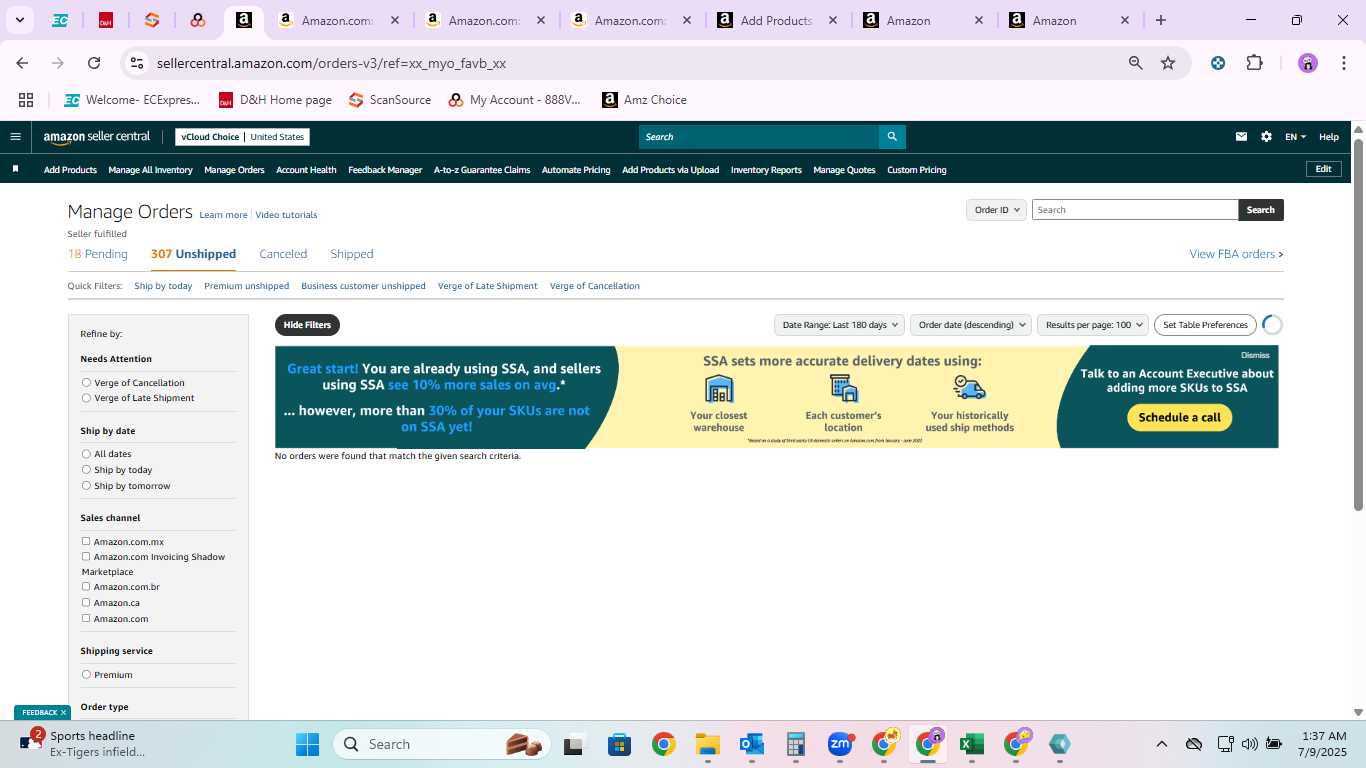The width and height of the screenshot is (1366, 768).
Task: Select All dates radio option
Action: (x=86, y=454)
